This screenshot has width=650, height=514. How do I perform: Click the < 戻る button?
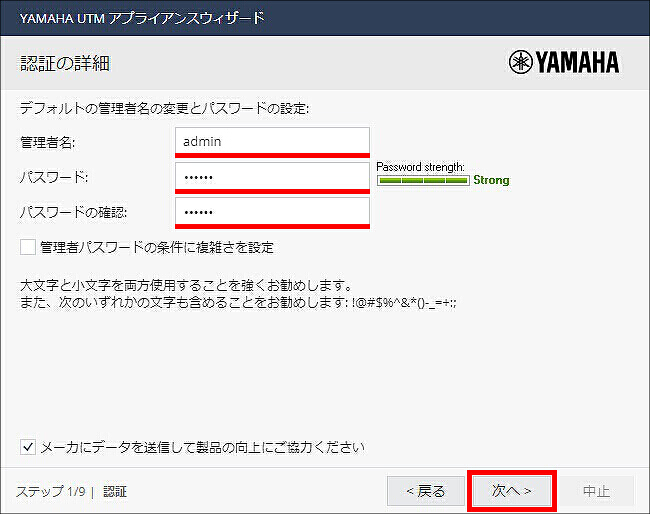coord(426,491)
